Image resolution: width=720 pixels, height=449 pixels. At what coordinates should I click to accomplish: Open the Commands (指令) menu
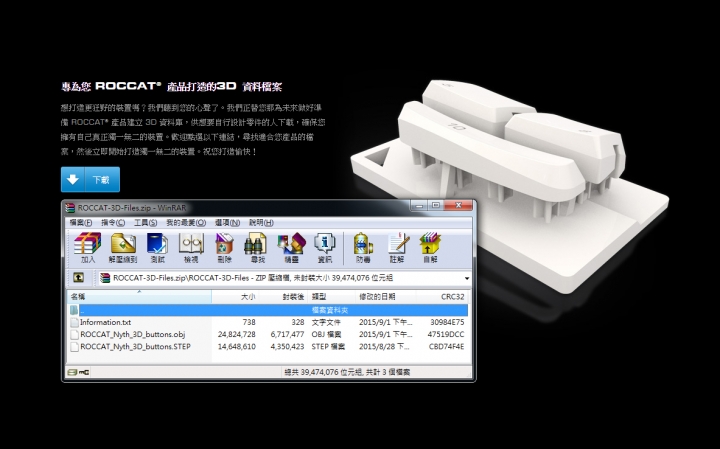(x=113, y=223)
